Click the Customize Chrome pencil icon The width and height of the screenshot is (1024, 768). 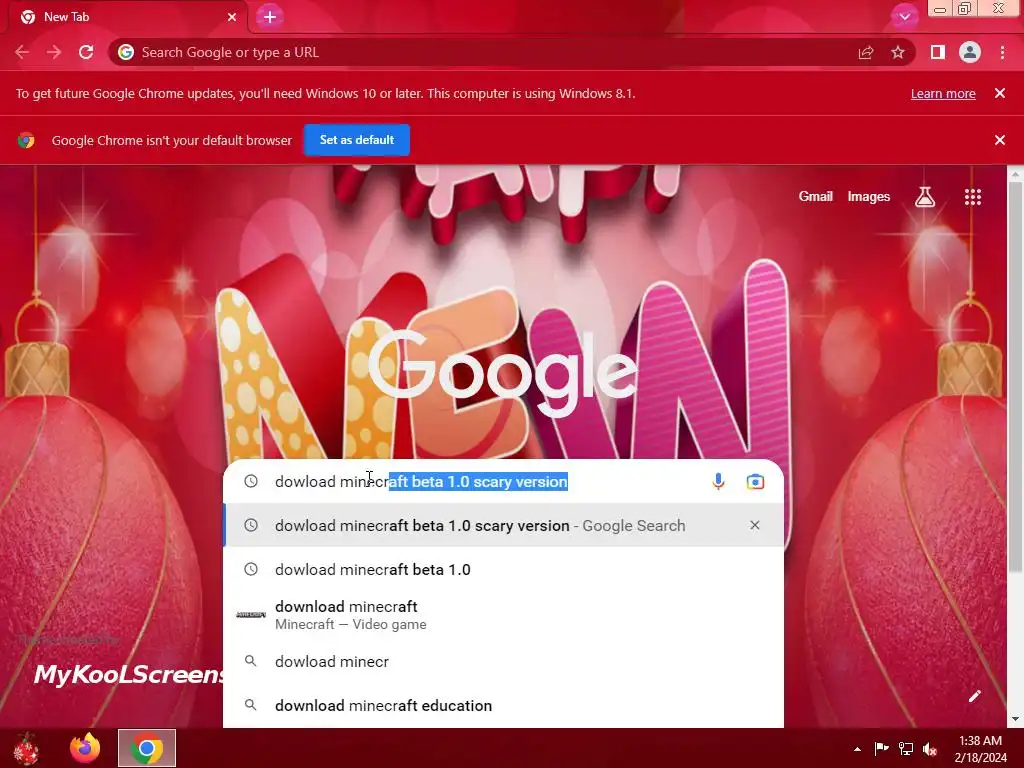pyautogui.click(x=974, y=696)
